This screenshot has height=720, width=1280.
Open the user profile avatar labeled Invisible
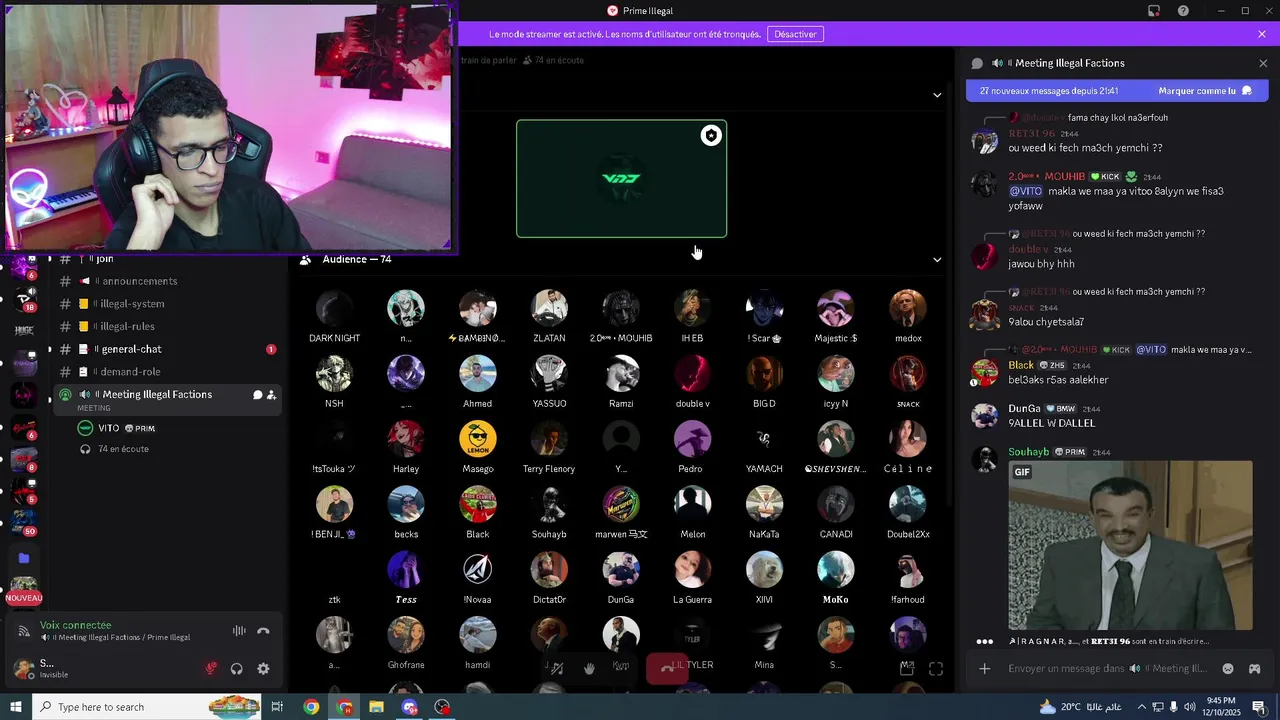point(24,669)
